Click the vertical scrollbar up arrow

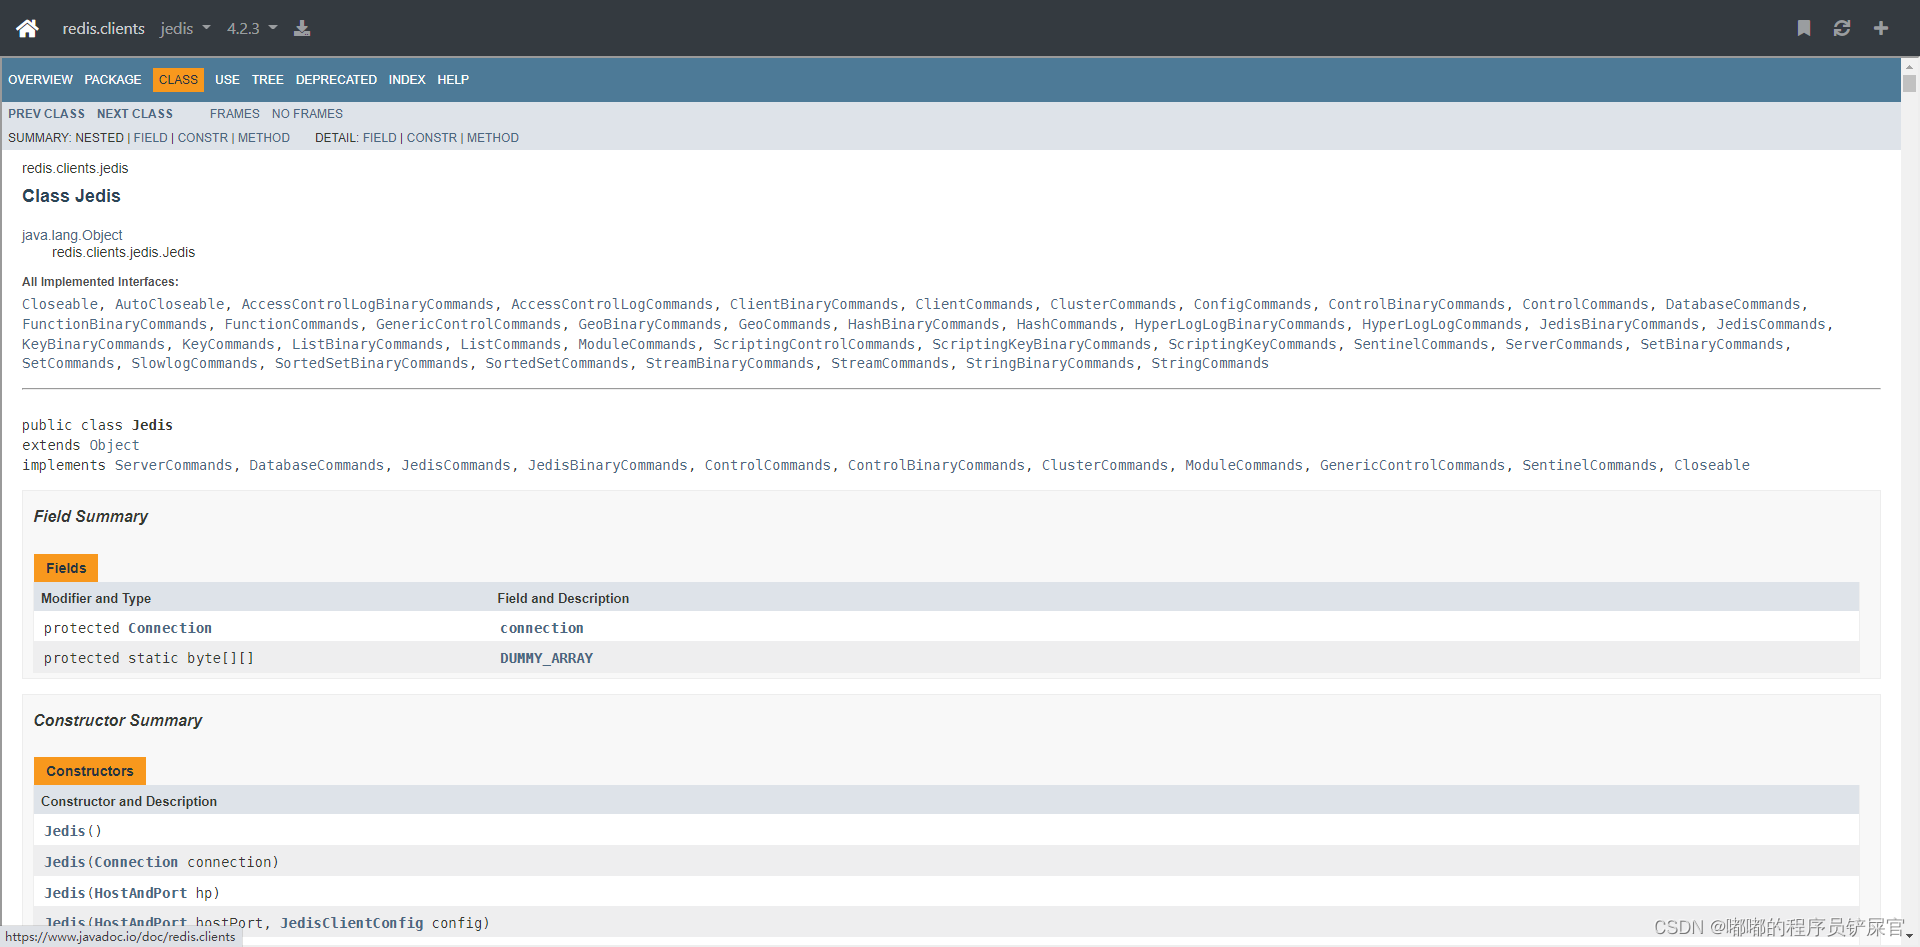(1910, 66)
